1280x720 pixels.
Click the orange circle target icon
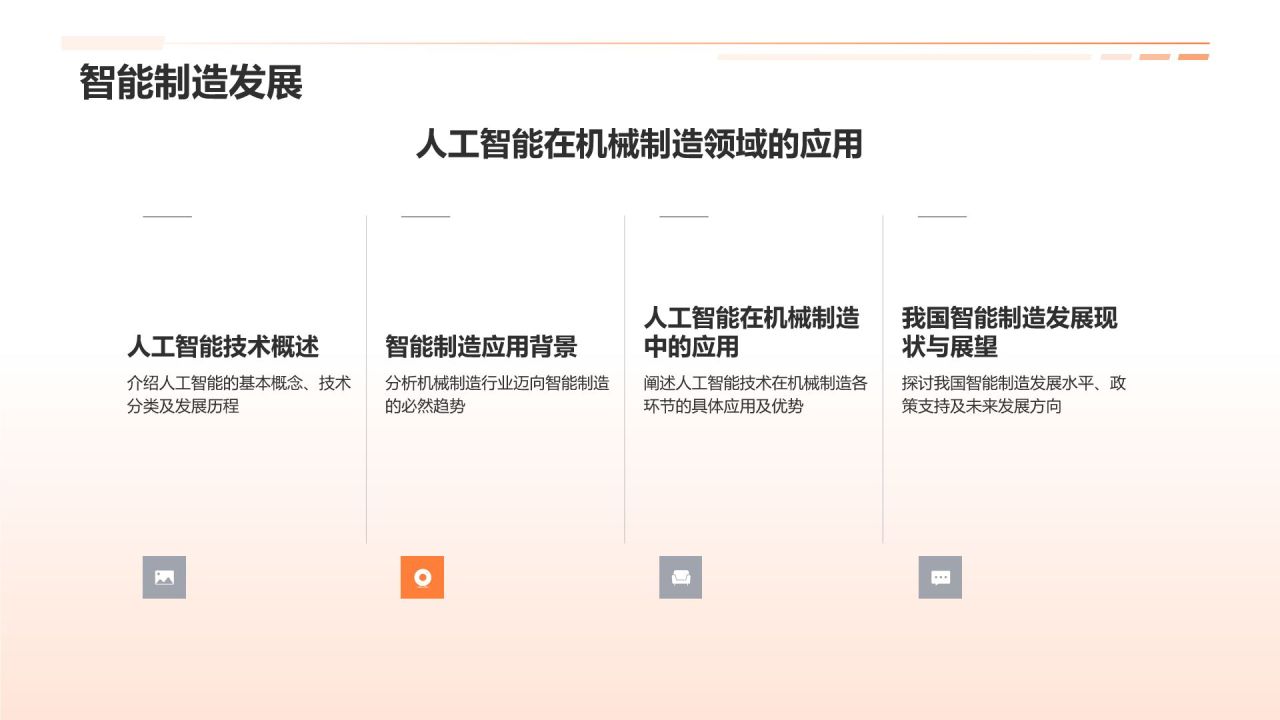tap(422, 577)
